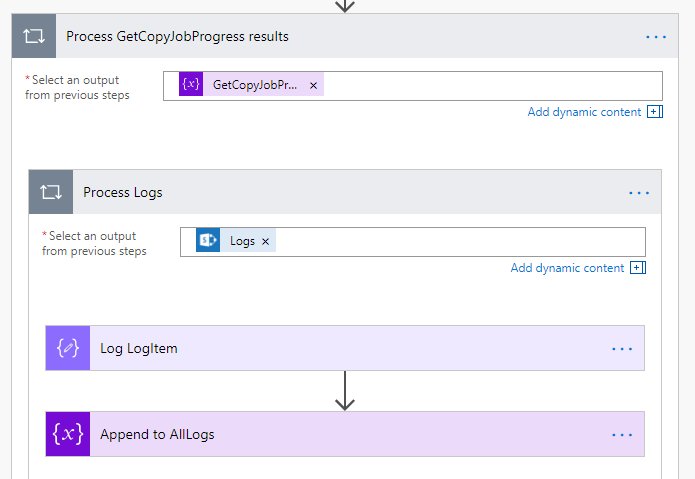Image resolution: width=695 pixels, height=479 pixels.
Task: Open ellipsis menu for Process GetCopyJobProgress results
Action: coord(656,37)
